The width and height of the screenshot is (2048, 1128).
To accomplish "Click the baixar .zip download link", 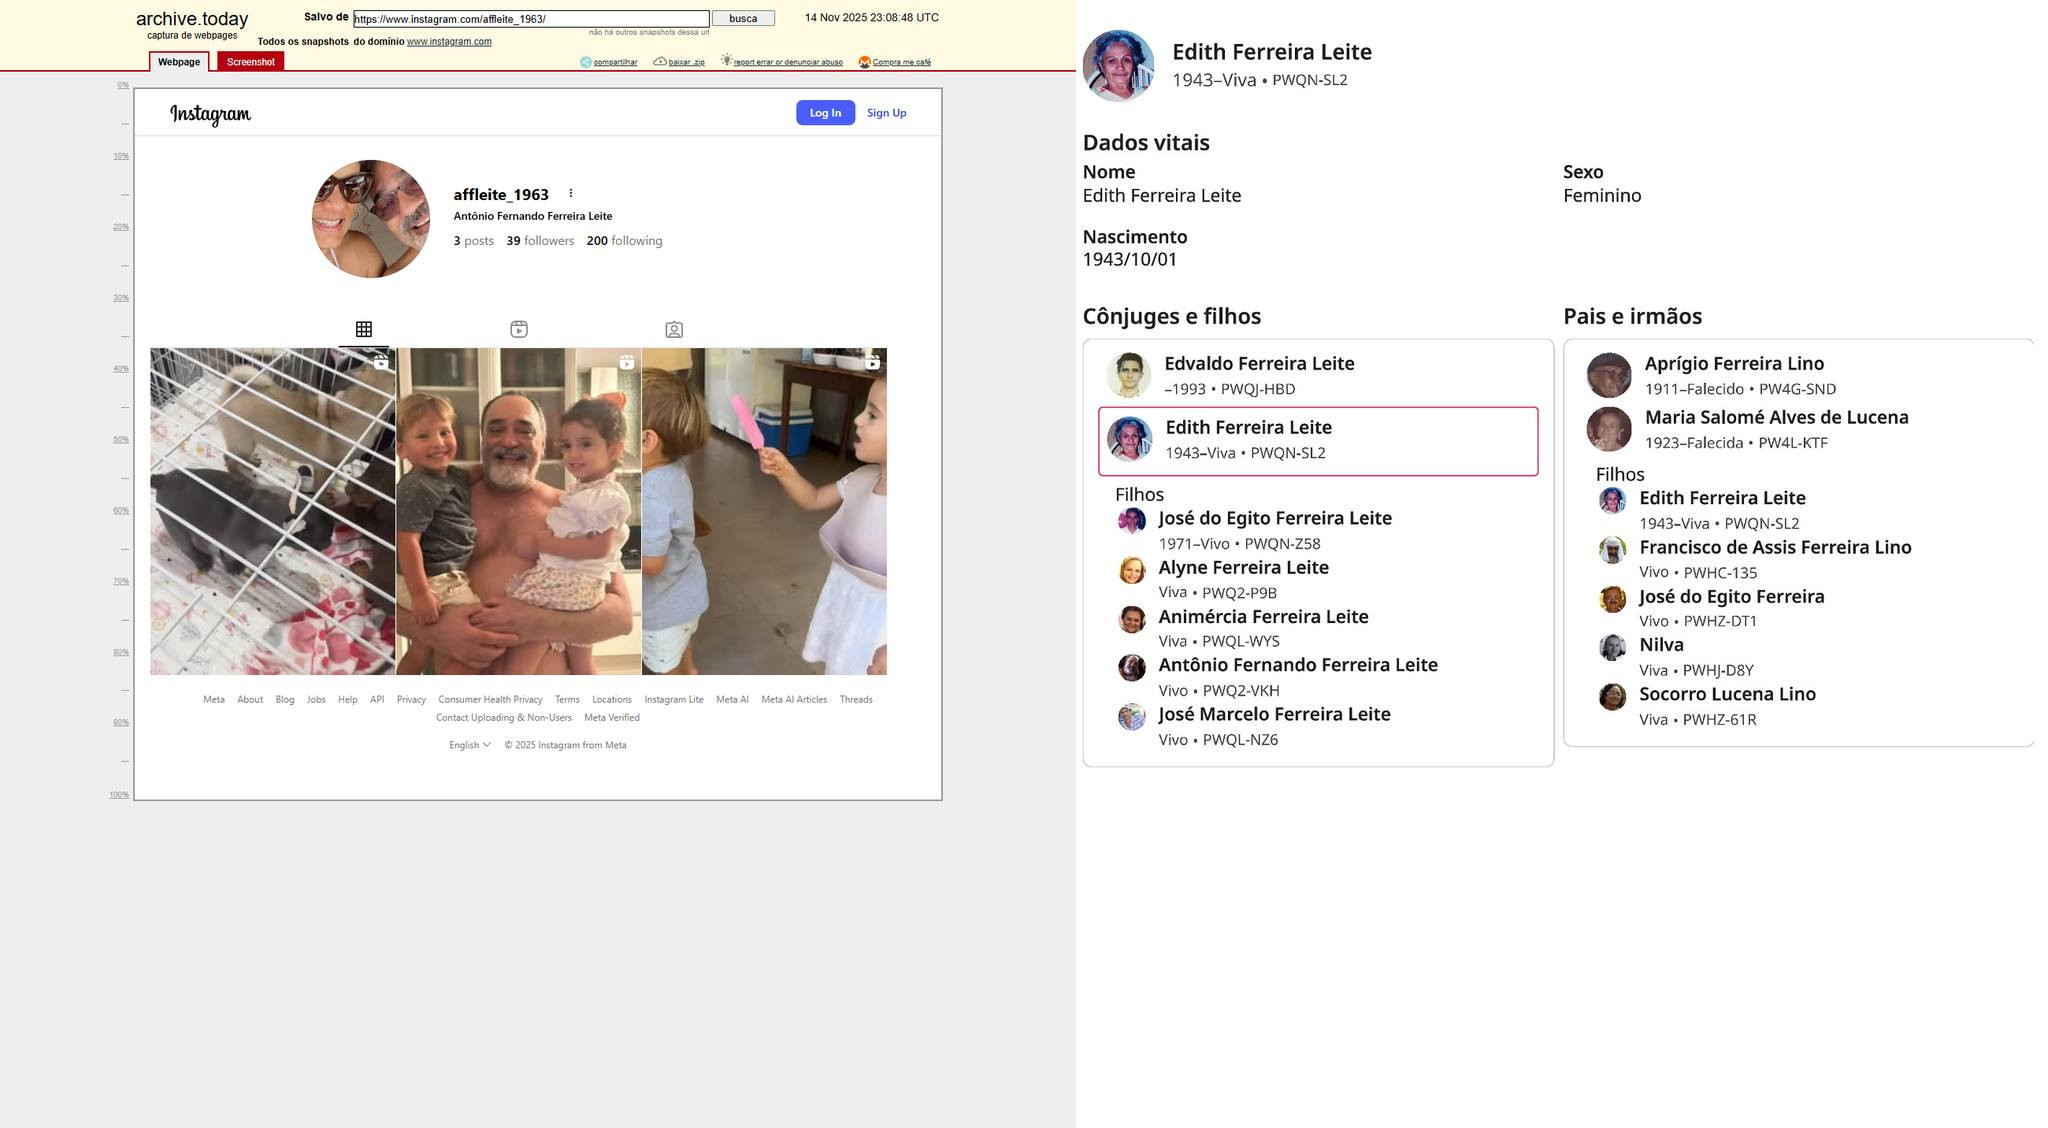I will click(x=685, y=62).
